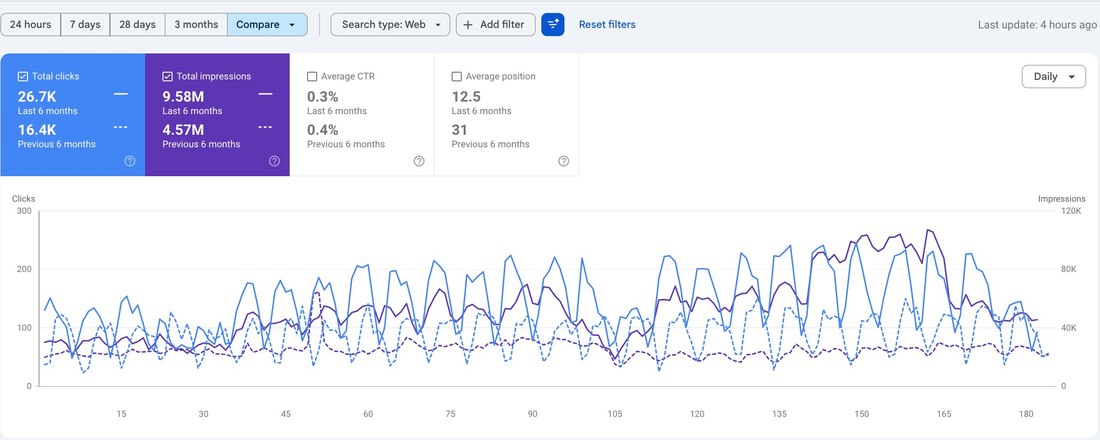
Task: Click the dashed line legend on Total impressions card
Action: [265, 127]
